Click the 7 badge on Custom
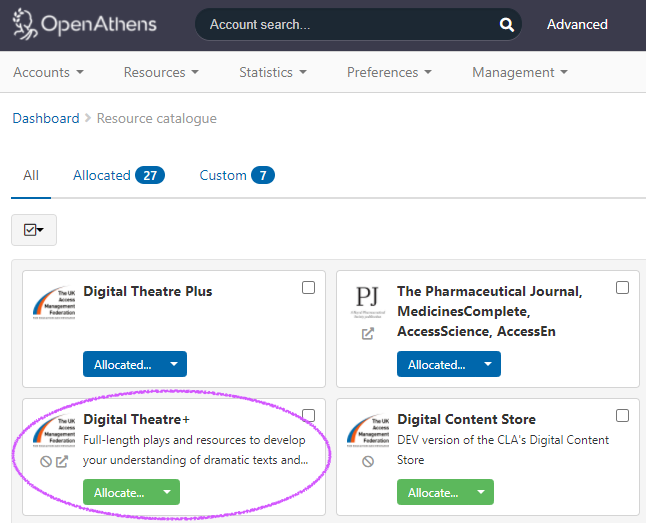The image size is (646, 523). [263, 176]
